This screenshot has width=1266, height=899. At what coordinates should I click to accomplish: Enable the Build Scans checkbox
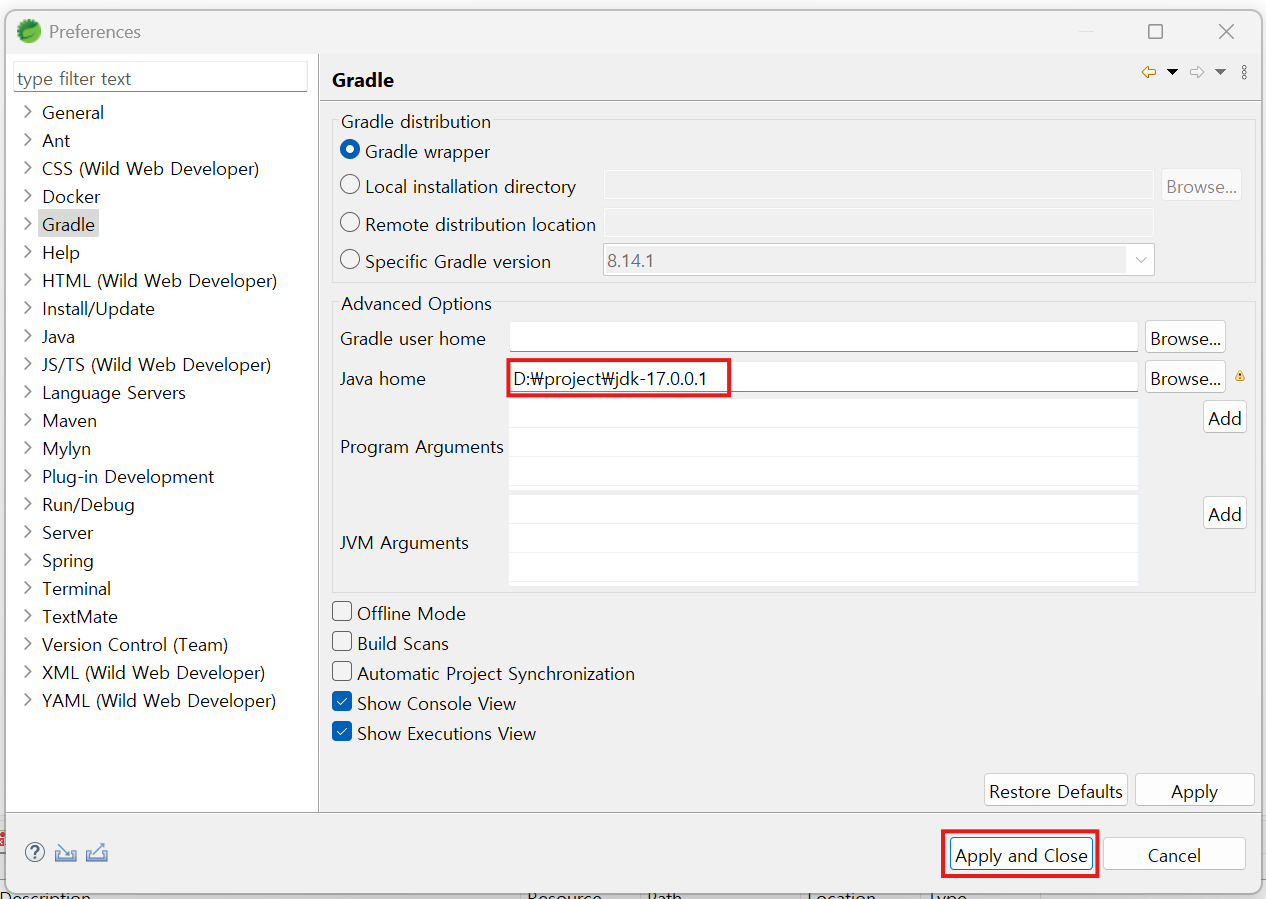click(342, 642)
